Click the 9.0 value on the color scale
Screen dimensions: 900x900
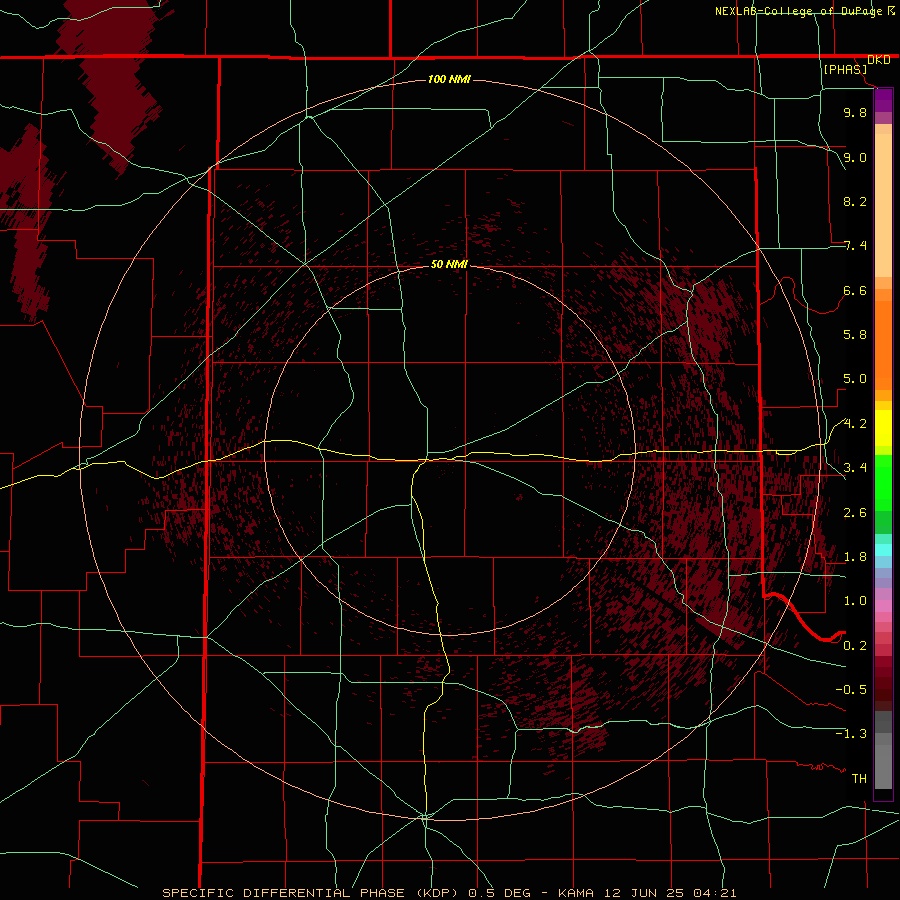pos(855,157)
